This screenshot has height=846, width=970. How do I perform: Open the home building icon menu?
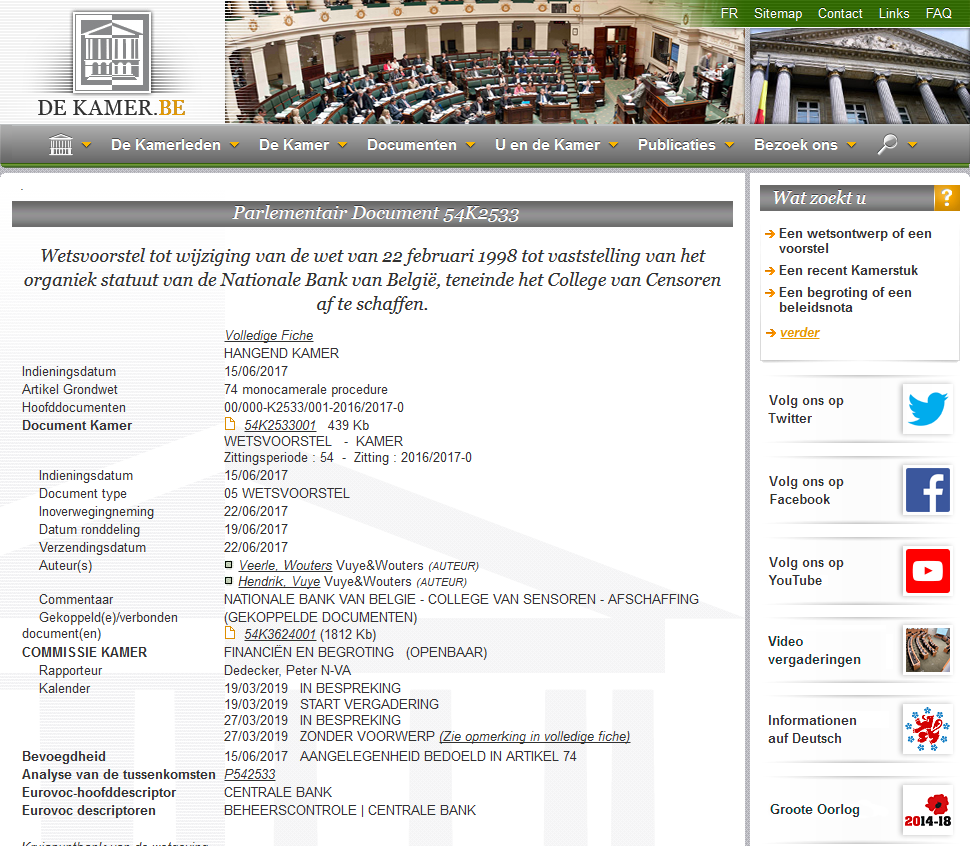coord(61,145)
